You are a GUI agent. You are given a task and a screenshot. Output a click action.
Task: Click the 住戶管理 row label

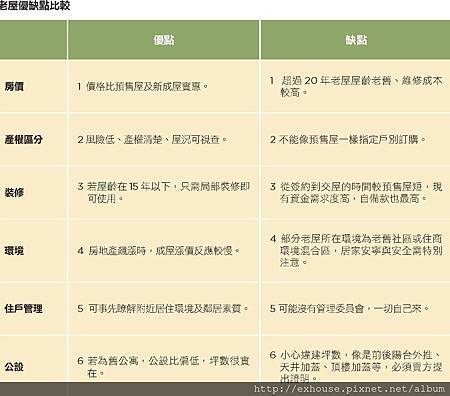coord(24,308)
